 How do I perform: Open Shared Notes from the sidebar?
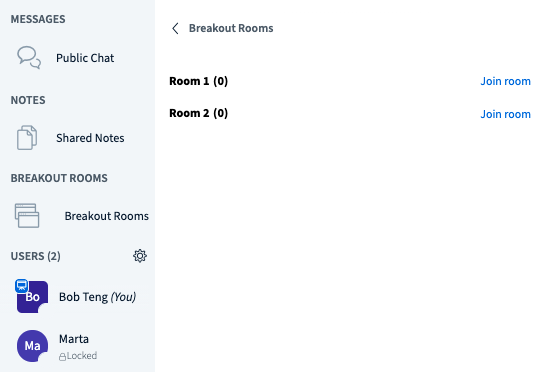pos(77,138)
